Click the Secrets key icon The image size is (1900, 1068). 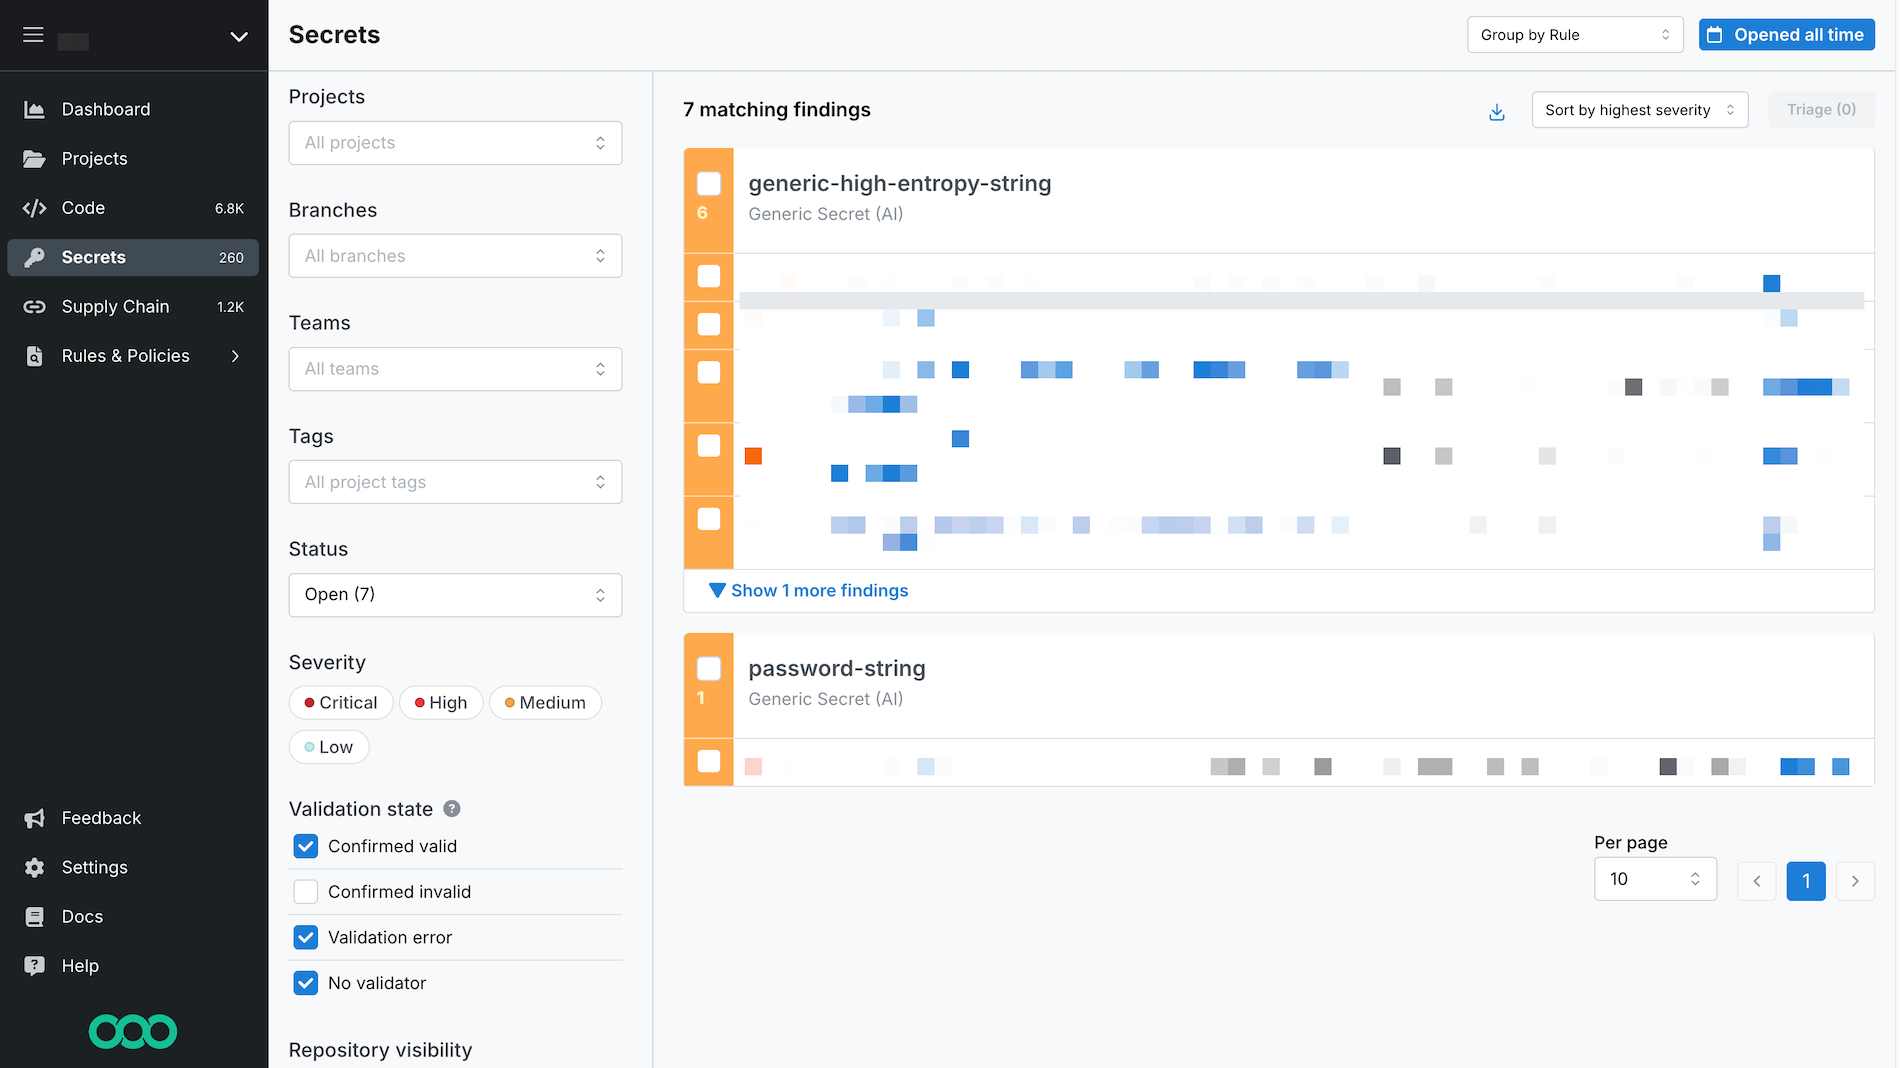tap(34, 257)
